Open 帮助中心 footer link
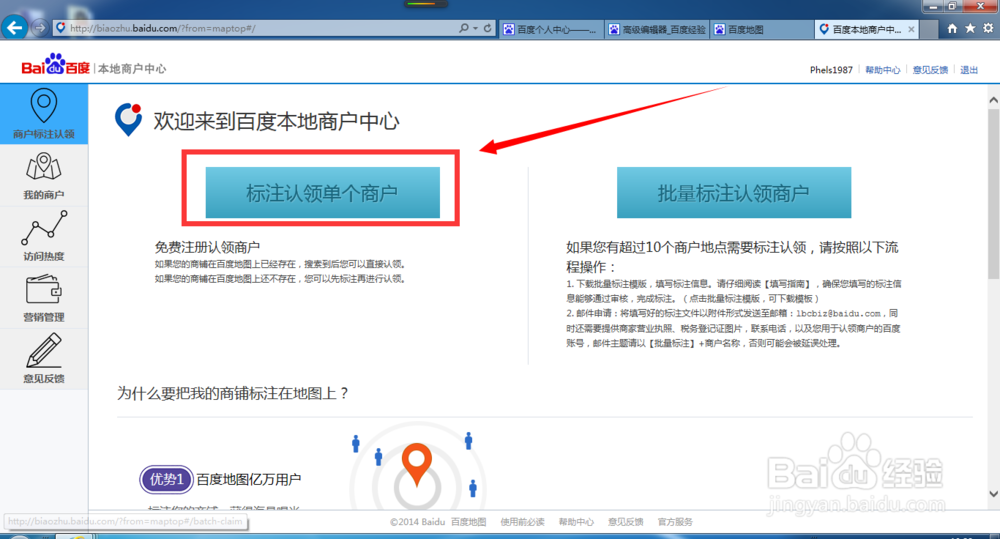This screenshot has width=1000, height=539. coord(576,522)
